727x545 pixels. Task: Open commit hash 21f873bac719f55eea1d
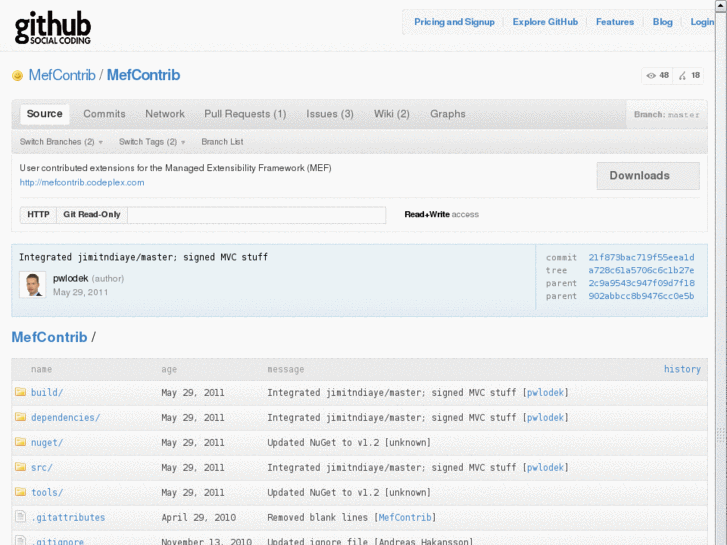click(x=641, y=257)
